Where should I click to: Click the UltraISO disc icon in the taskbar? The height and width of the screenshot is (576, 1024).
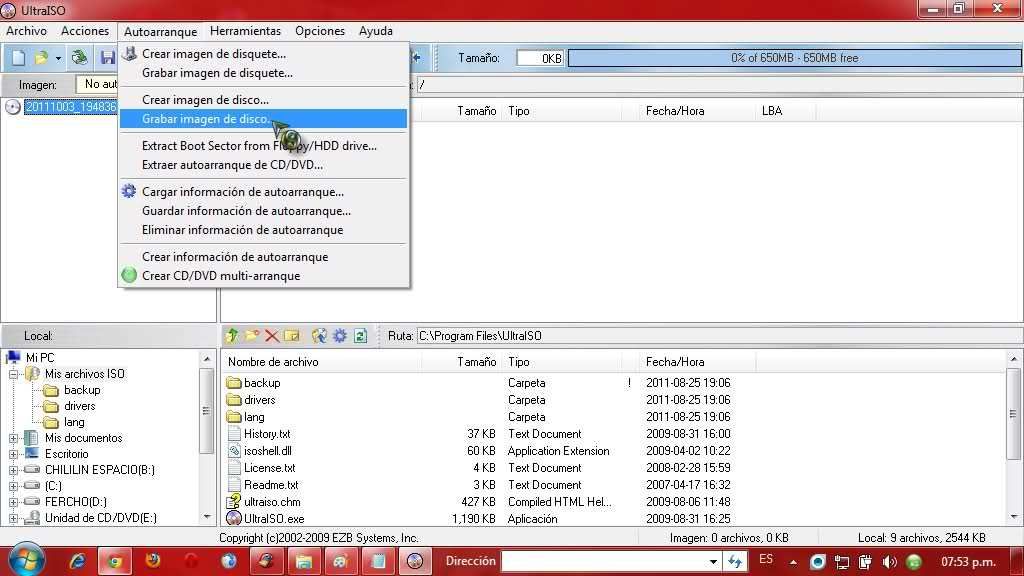coord(415,561)
